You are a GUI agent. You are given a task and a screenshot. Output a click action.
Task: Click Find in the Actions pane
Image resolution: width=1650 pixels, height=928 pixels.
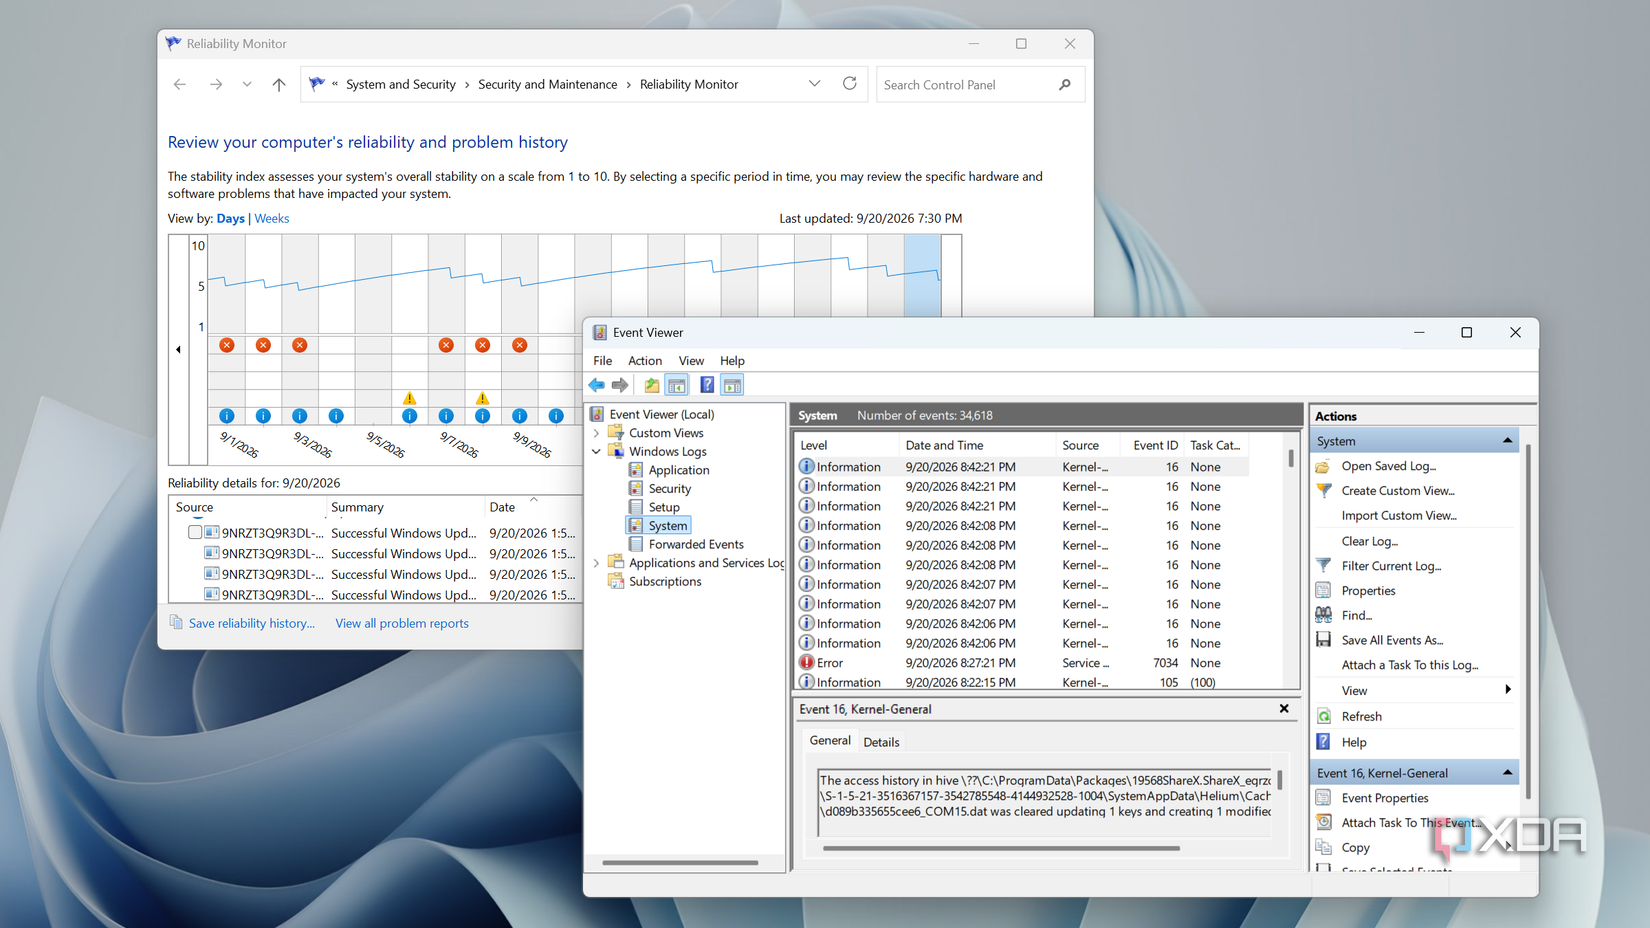pyautogui.click(x=1356, y=616)
